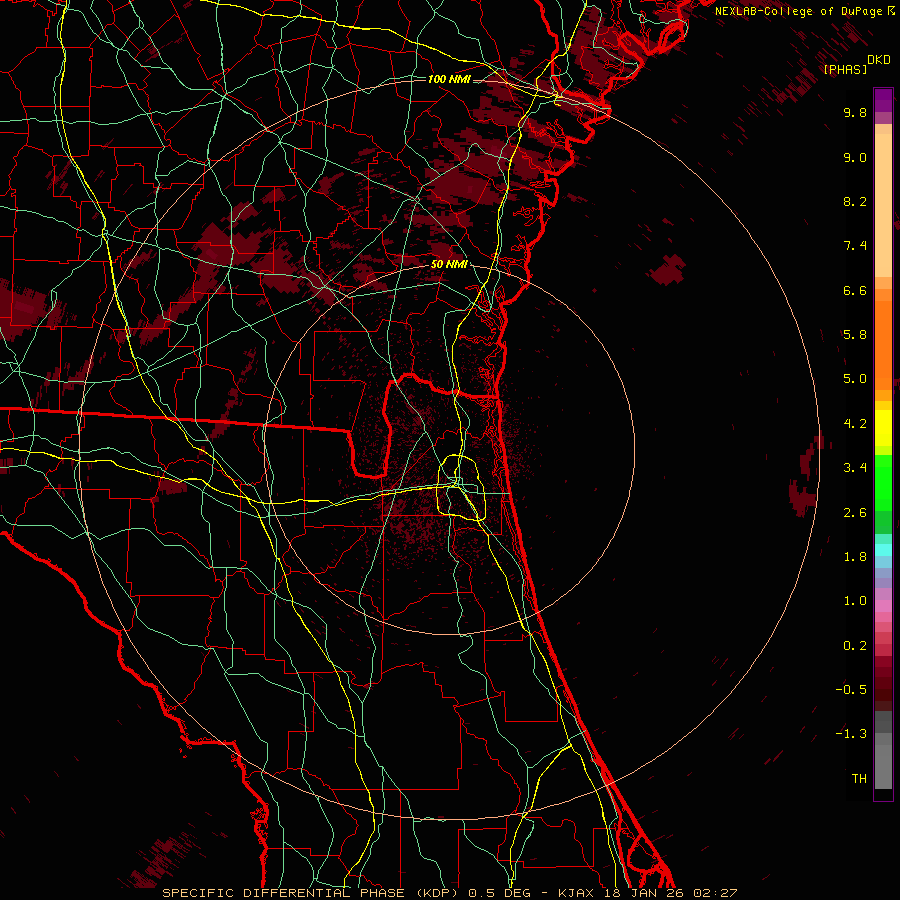900x900 pixels.
Task: Click the cyan segment of the color bar
Action: click(x=883, y=550)
